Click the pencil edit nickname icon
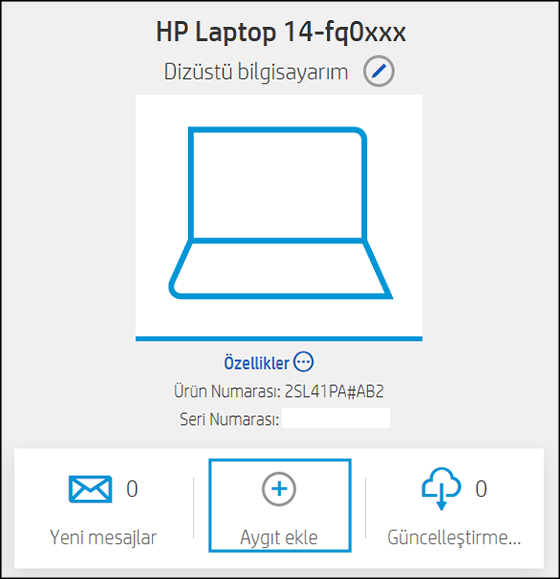 click(379, 71)
